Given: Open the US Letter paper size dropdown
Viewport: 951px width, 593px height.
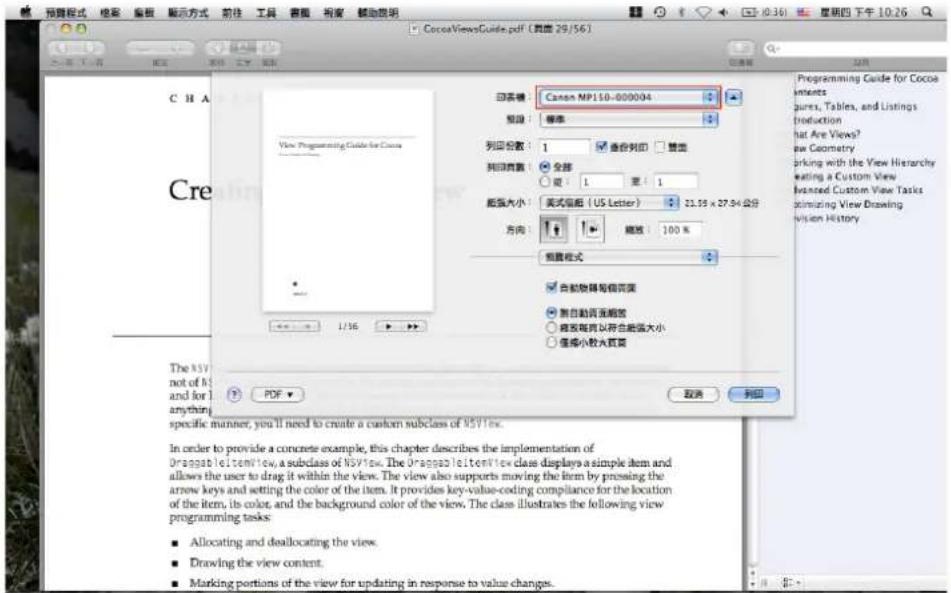Looking at the screenshot, I should click(x=609, y=203).
